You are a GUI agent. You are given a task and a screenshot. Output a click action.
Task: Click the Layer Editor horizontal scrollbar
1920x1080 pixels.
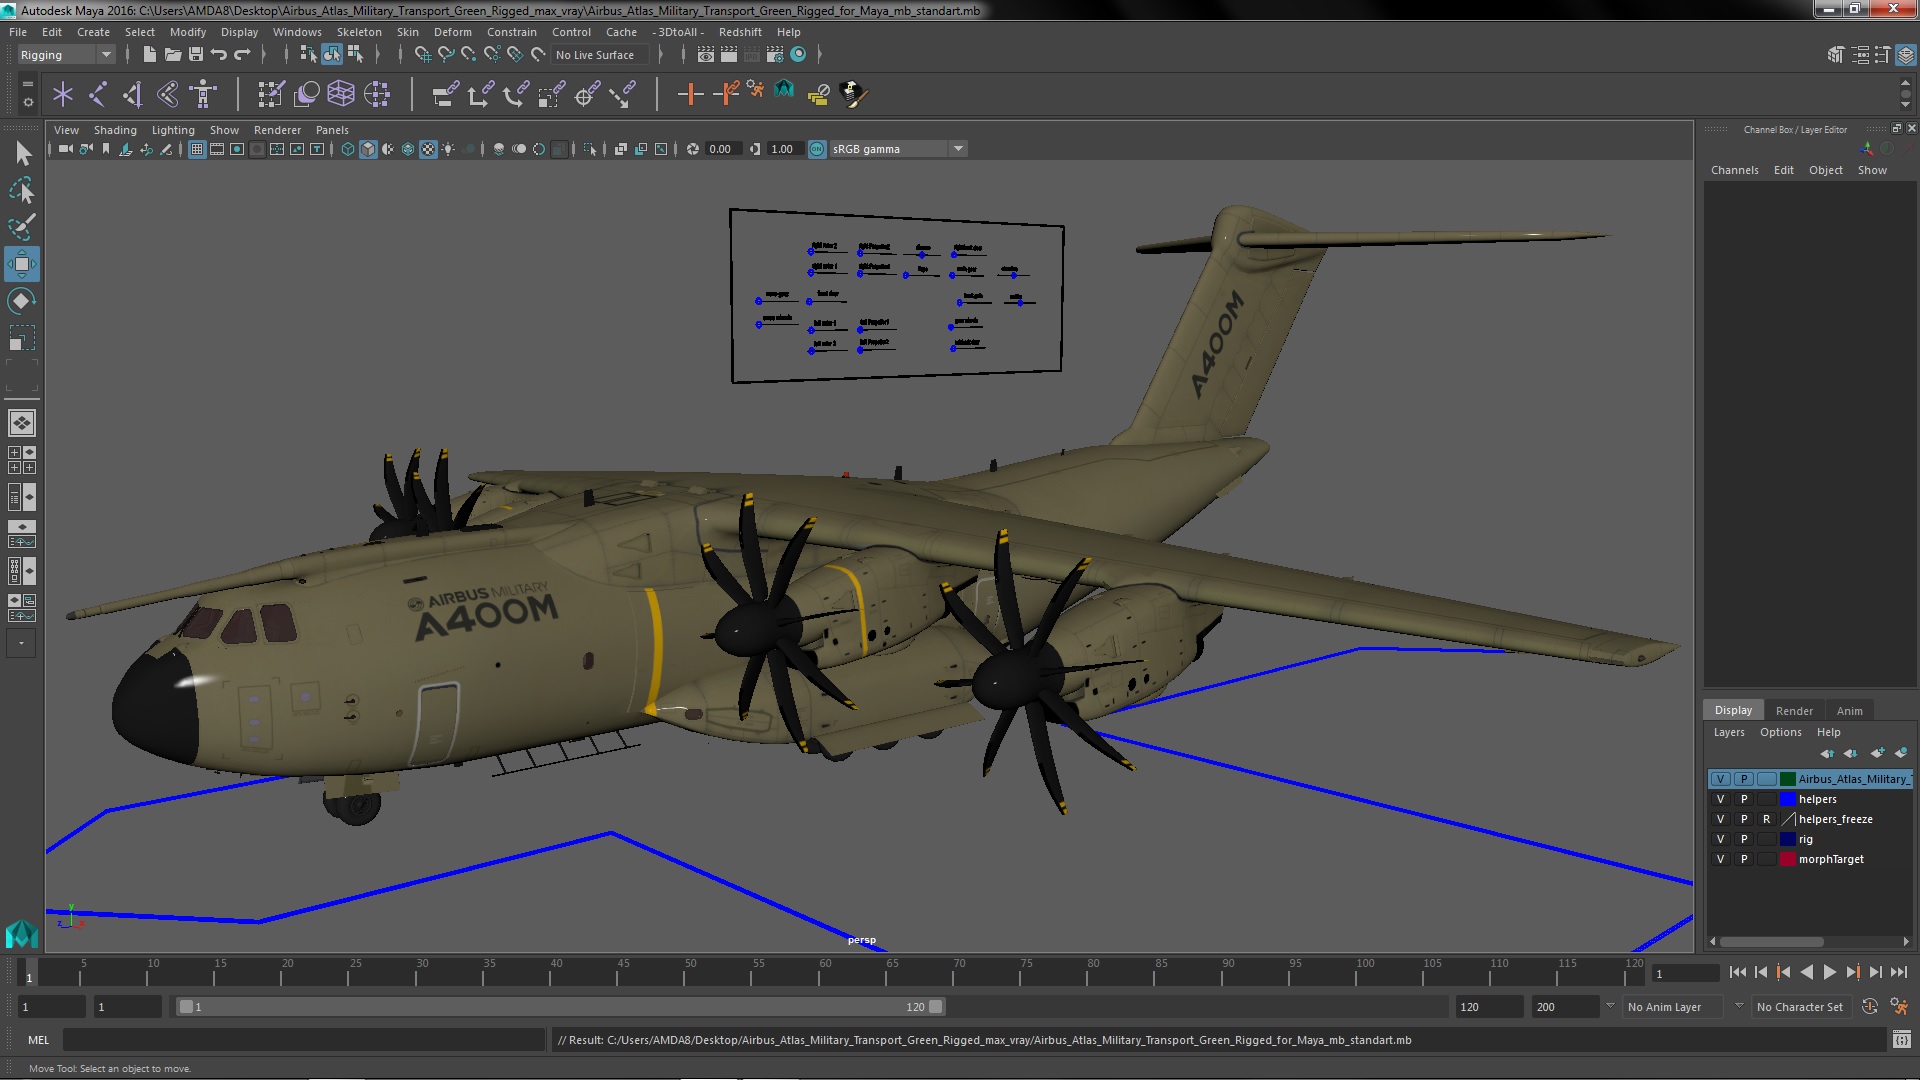point(1771,941)
